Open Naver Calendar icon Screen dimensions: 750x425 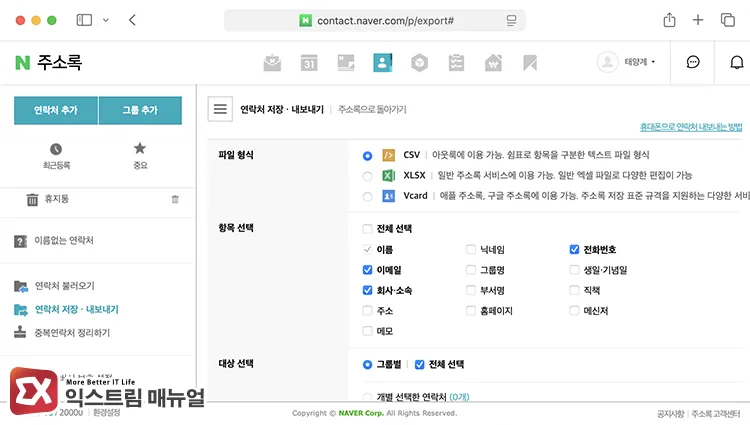(309, 63)
